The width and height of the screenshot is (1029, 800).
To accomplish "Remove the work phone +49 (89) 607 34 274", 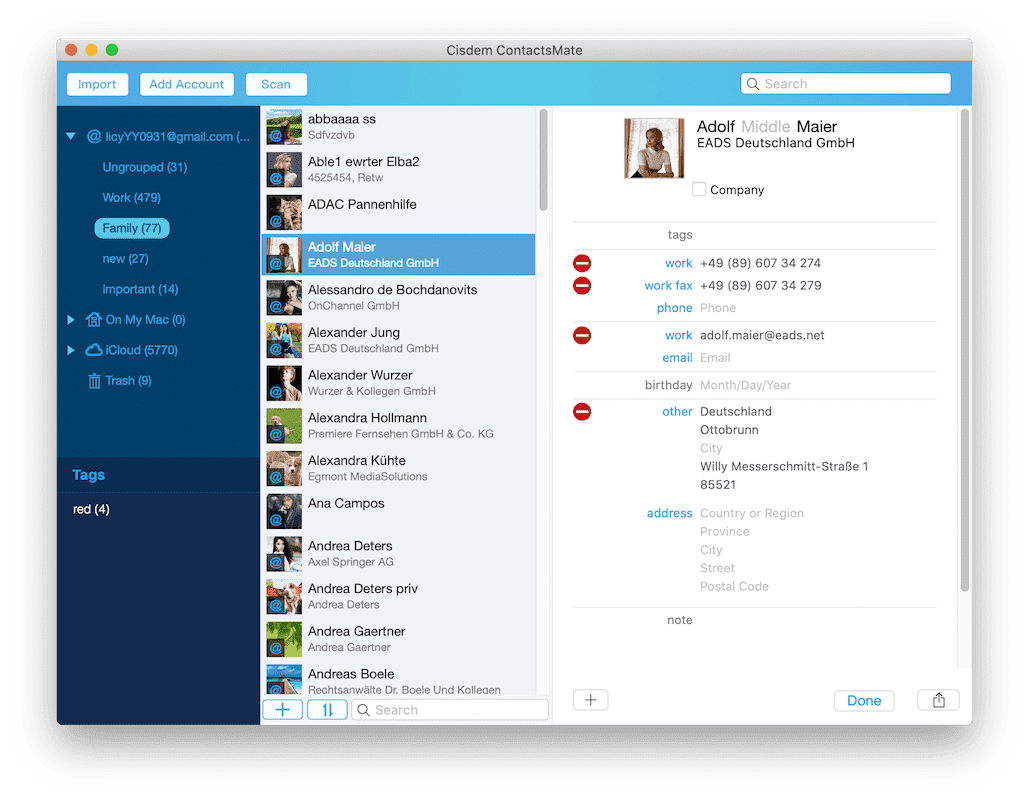I will click(x=582, y=263).
